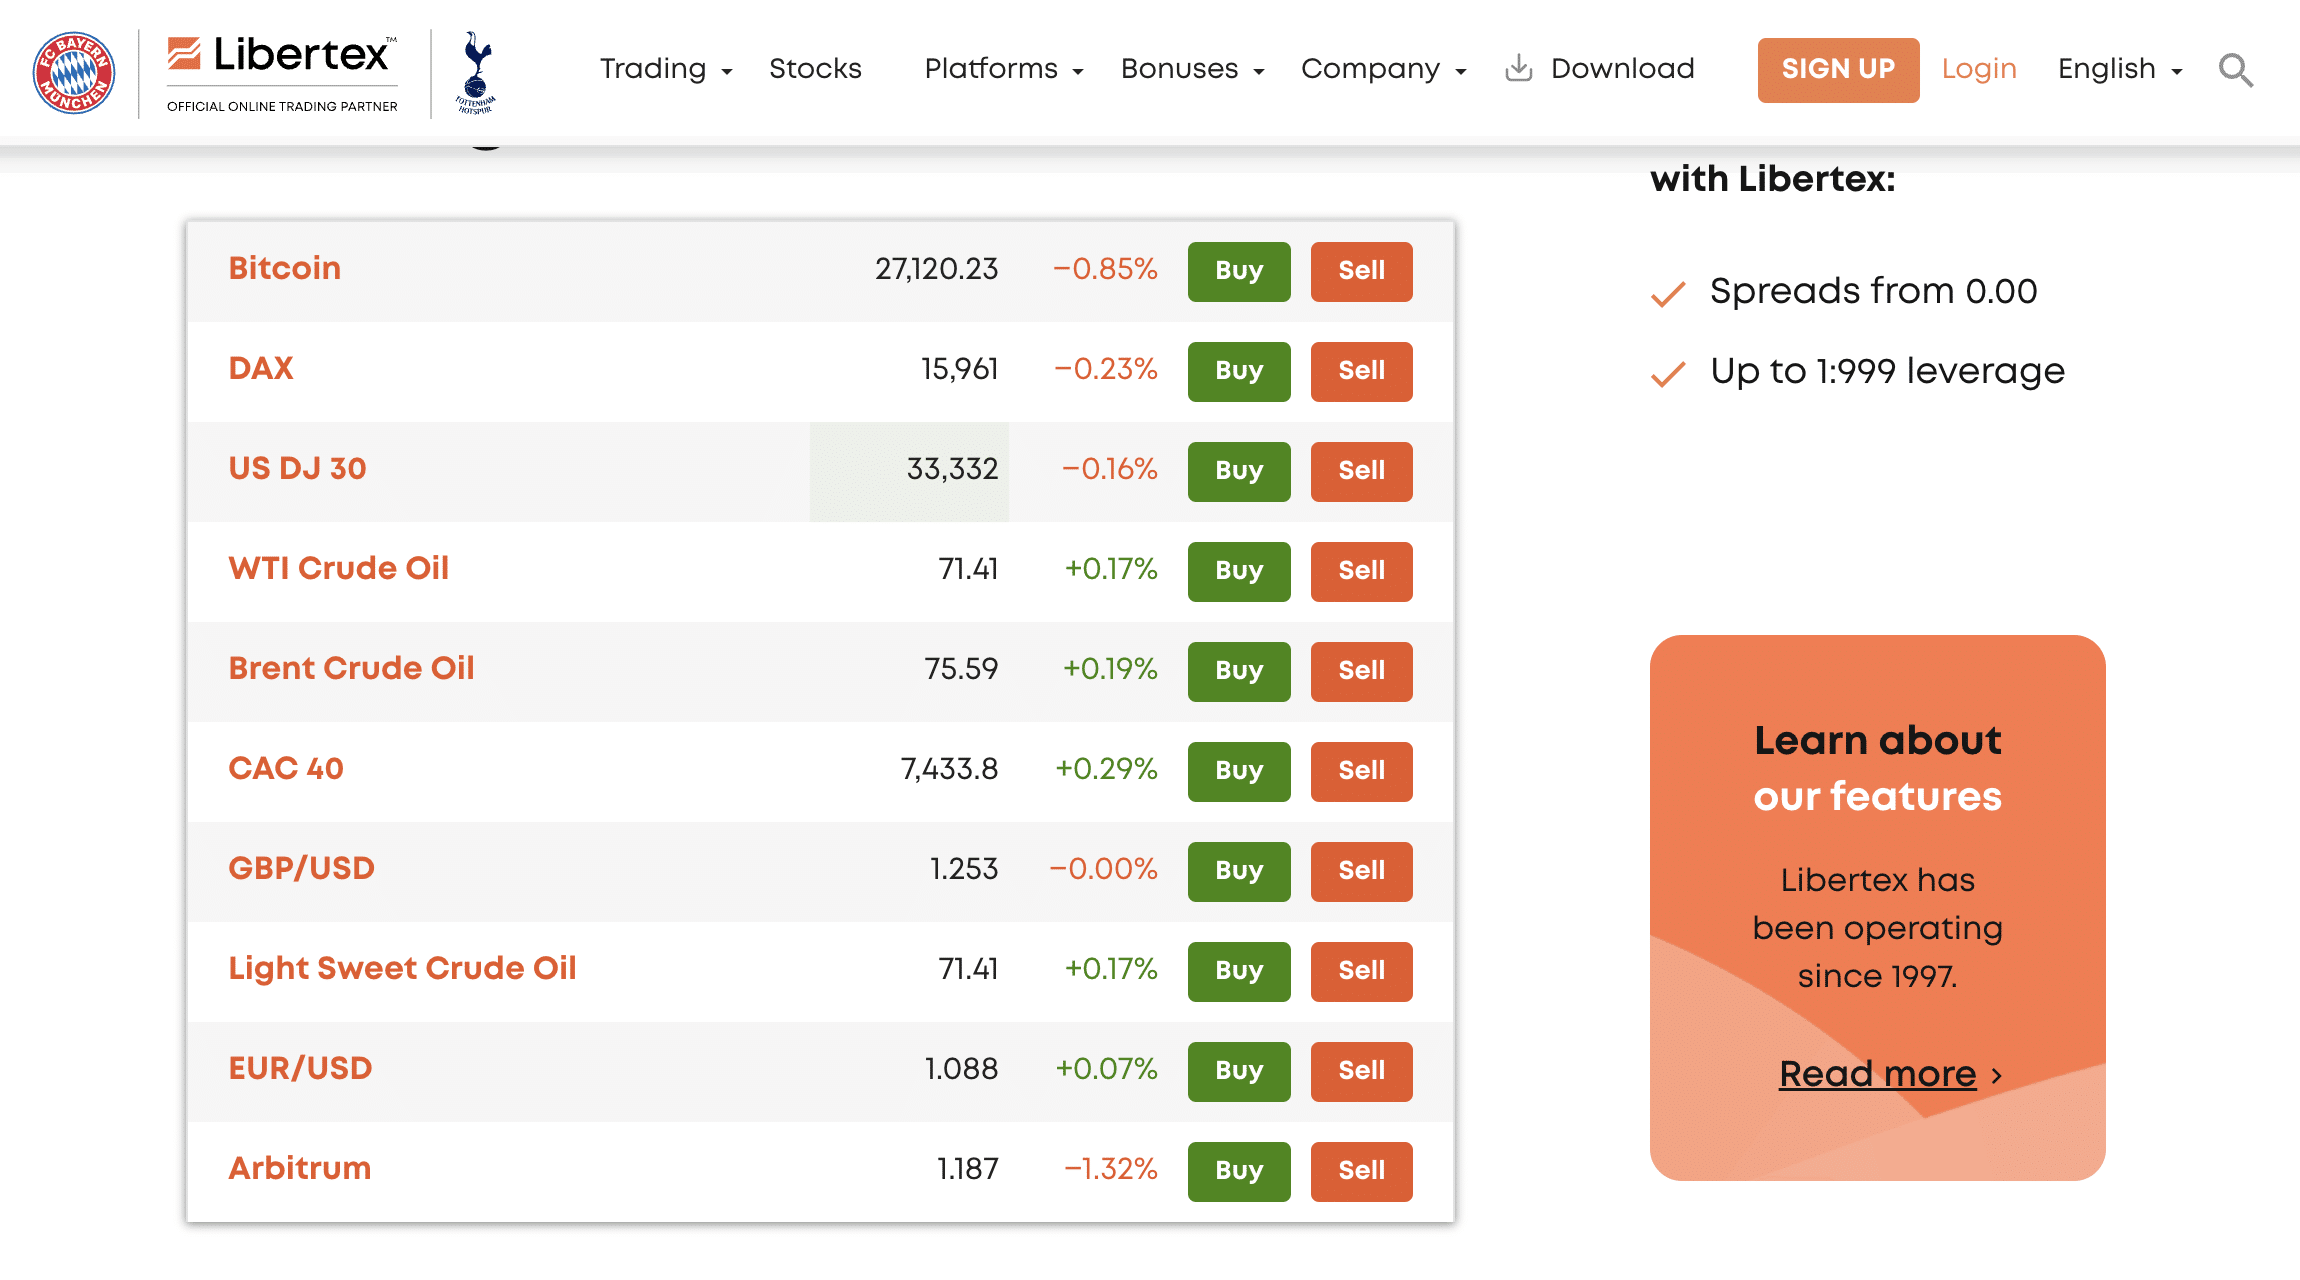
Task: Click the Learn about our features card heading
Action: [x=1878, y=768]
